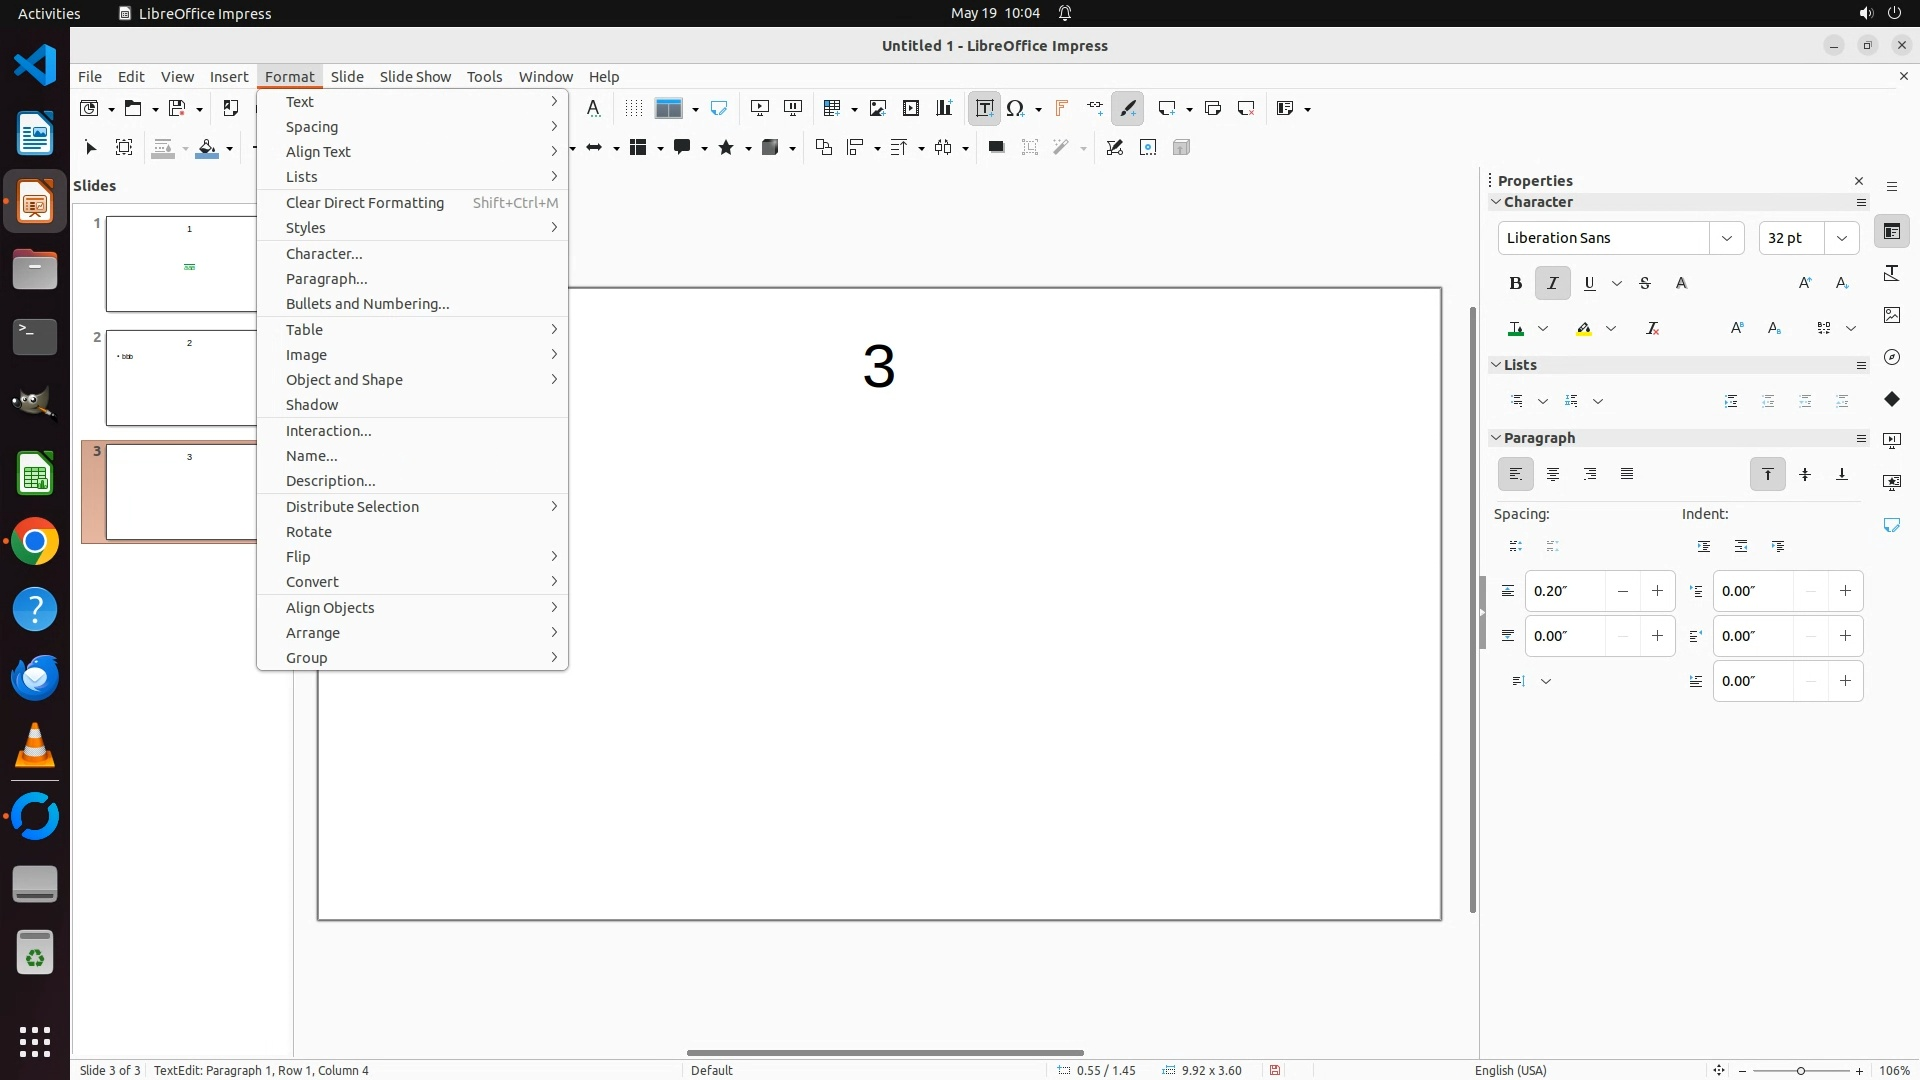Click the Insert Text Box toolbar icon

(984, 108)
